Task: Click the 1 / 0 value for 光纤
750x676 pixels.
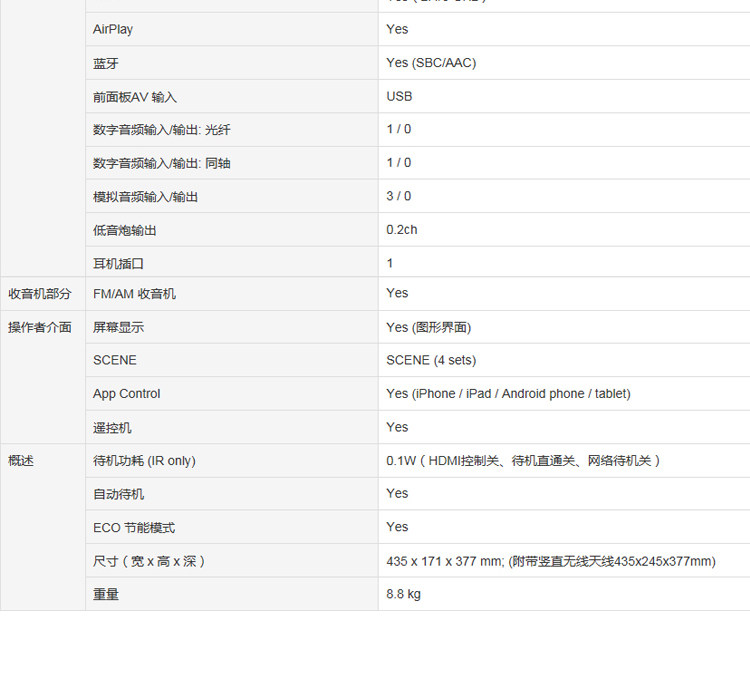Action: (398, 129)
